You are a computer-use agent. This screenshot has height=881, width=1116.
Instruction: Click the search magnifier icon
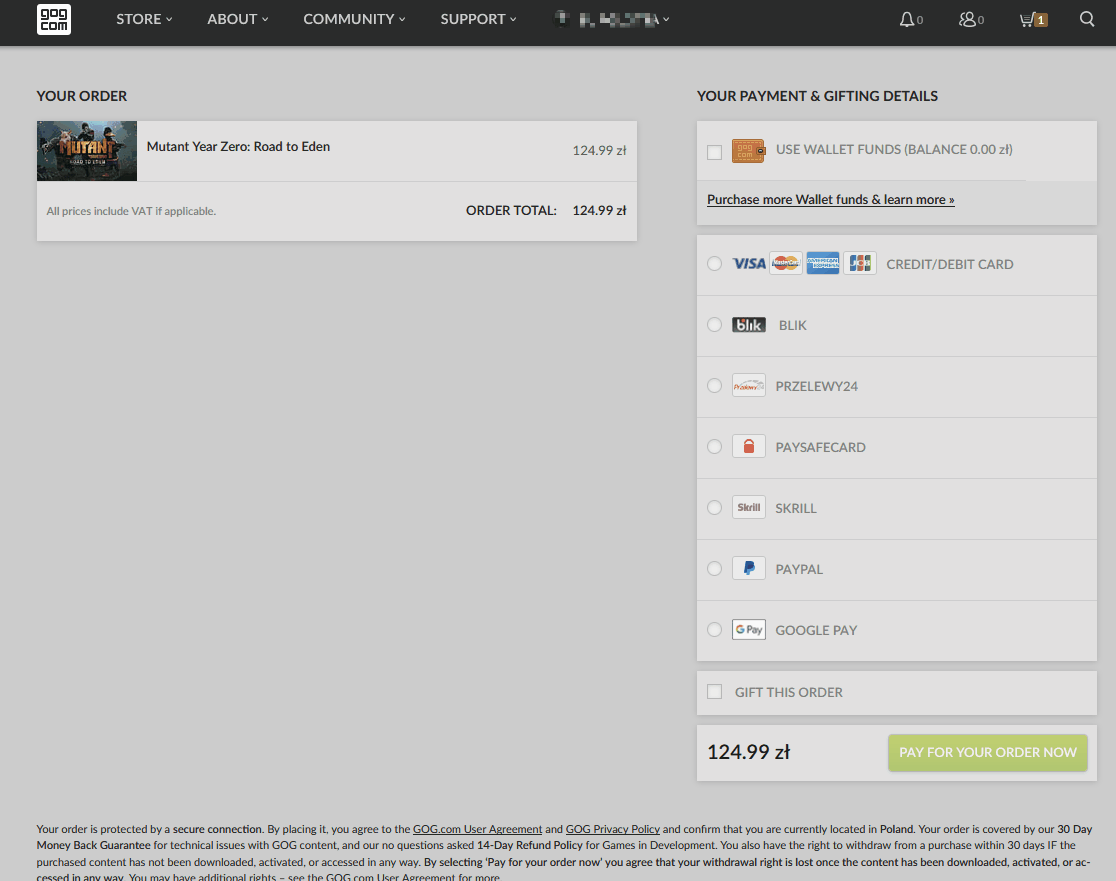(1087, 19)
